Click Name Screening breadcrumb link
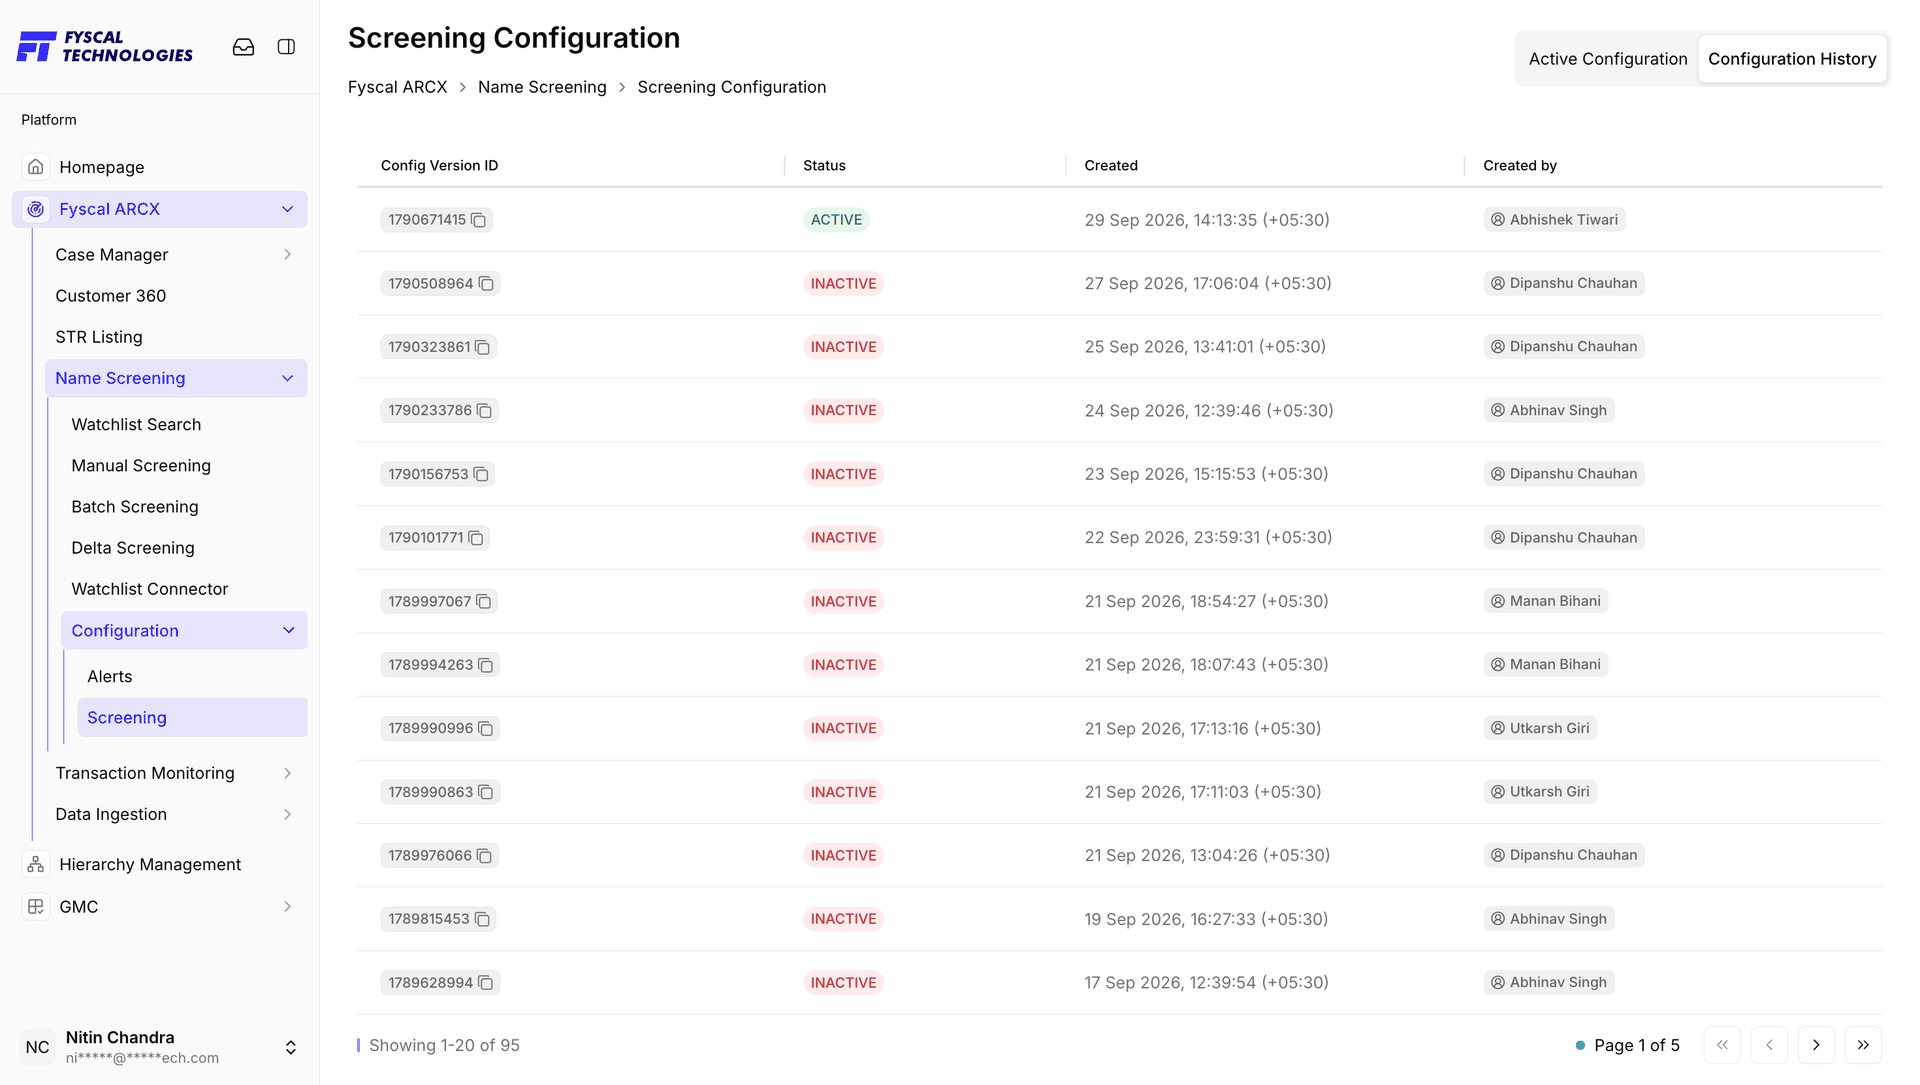This screenshot has height=1085, width=1920. 542,87
